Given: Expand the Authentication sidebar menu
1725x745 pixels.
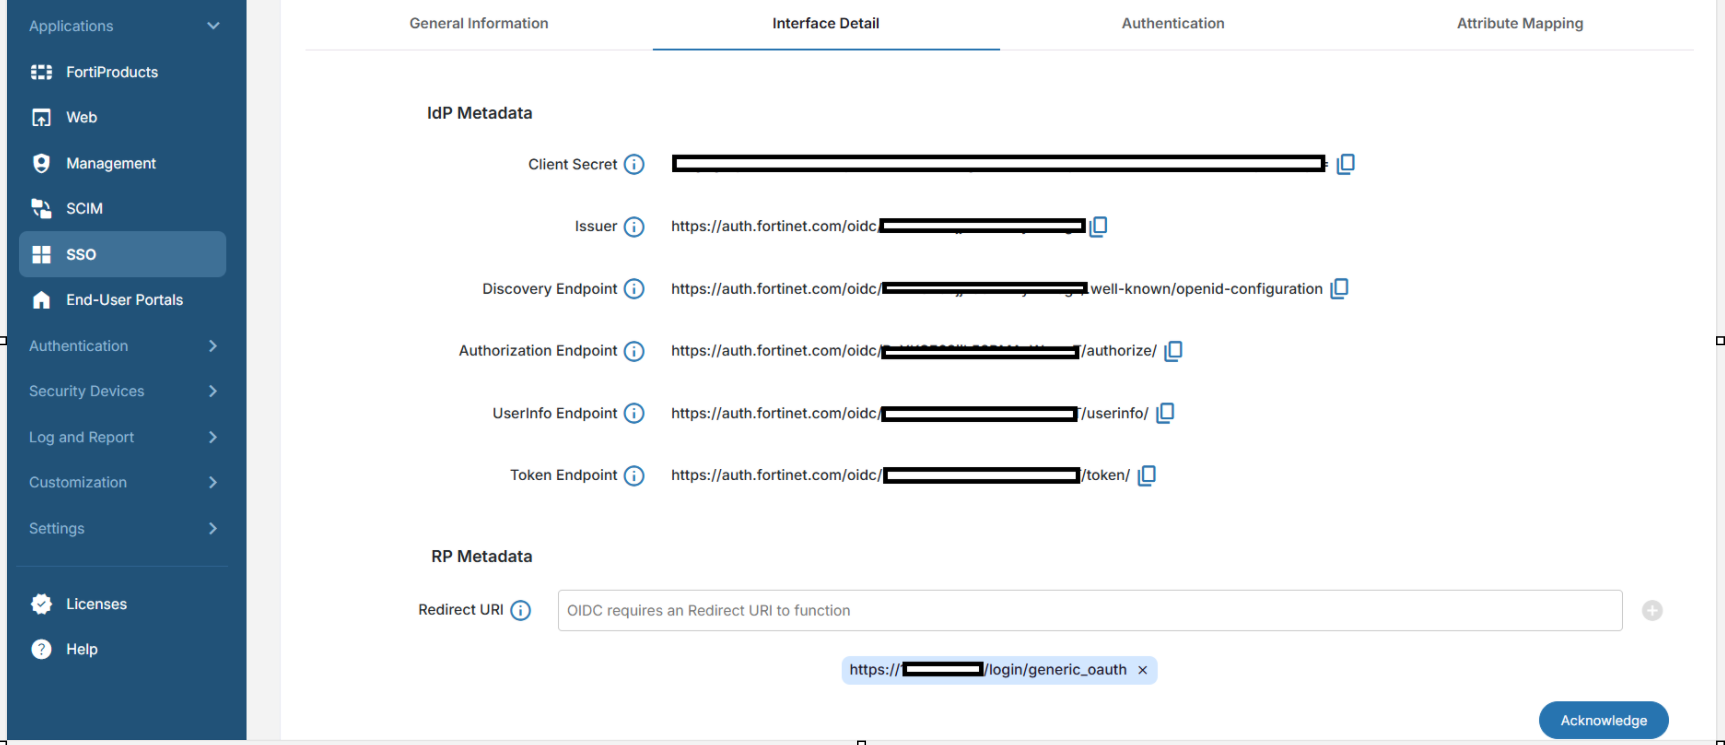Looking at the screenshot, I should [212, 346].
